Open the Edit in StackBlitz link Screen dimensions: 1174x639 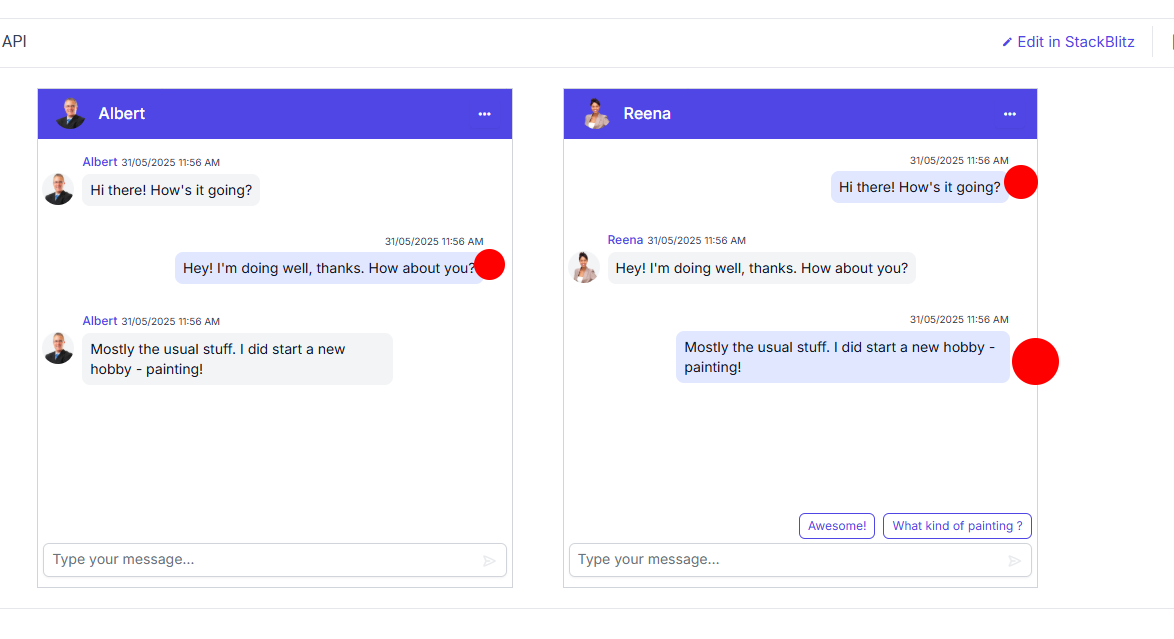pyautogui.click(x=1068, y=42)
